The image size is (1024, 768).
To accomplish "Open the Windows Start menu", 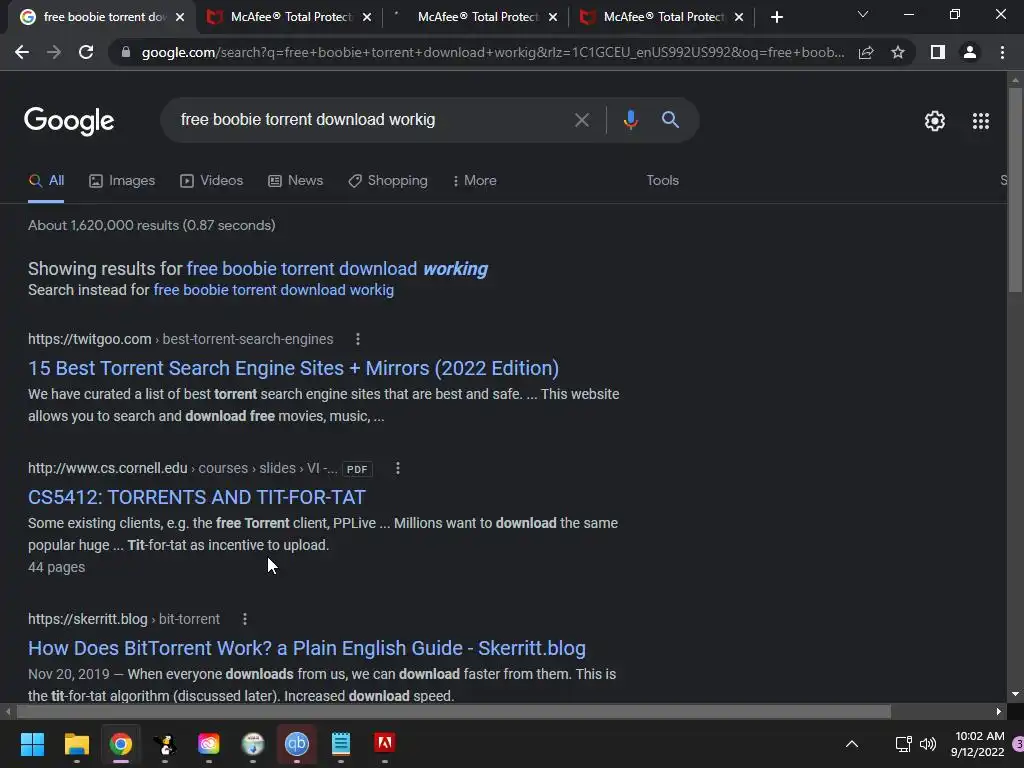I will [32, 744].
